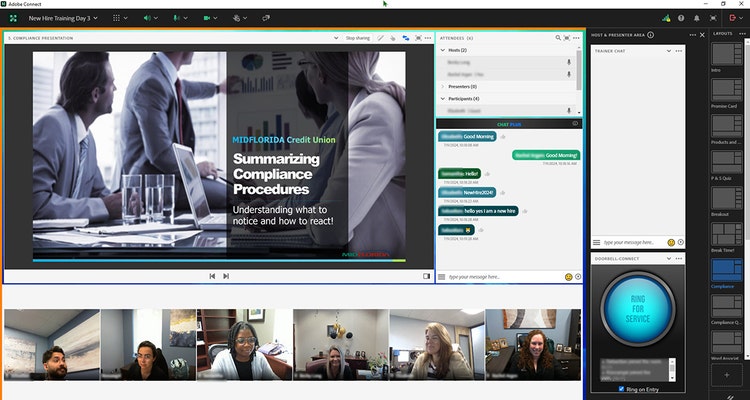
Task: Toggle the slide sidebar icon below presentation
Action: pyautogui.click(x=427, y=276)
